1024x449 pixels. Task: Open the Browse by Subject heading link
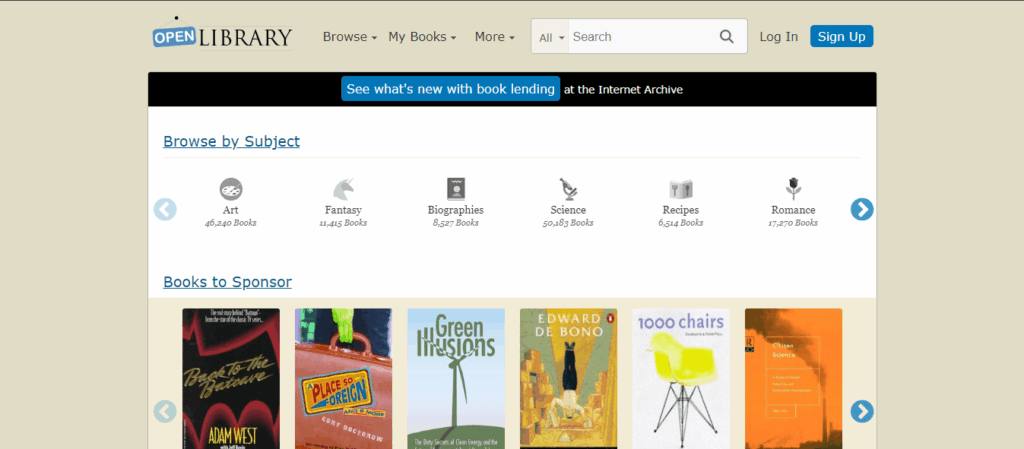231,141
